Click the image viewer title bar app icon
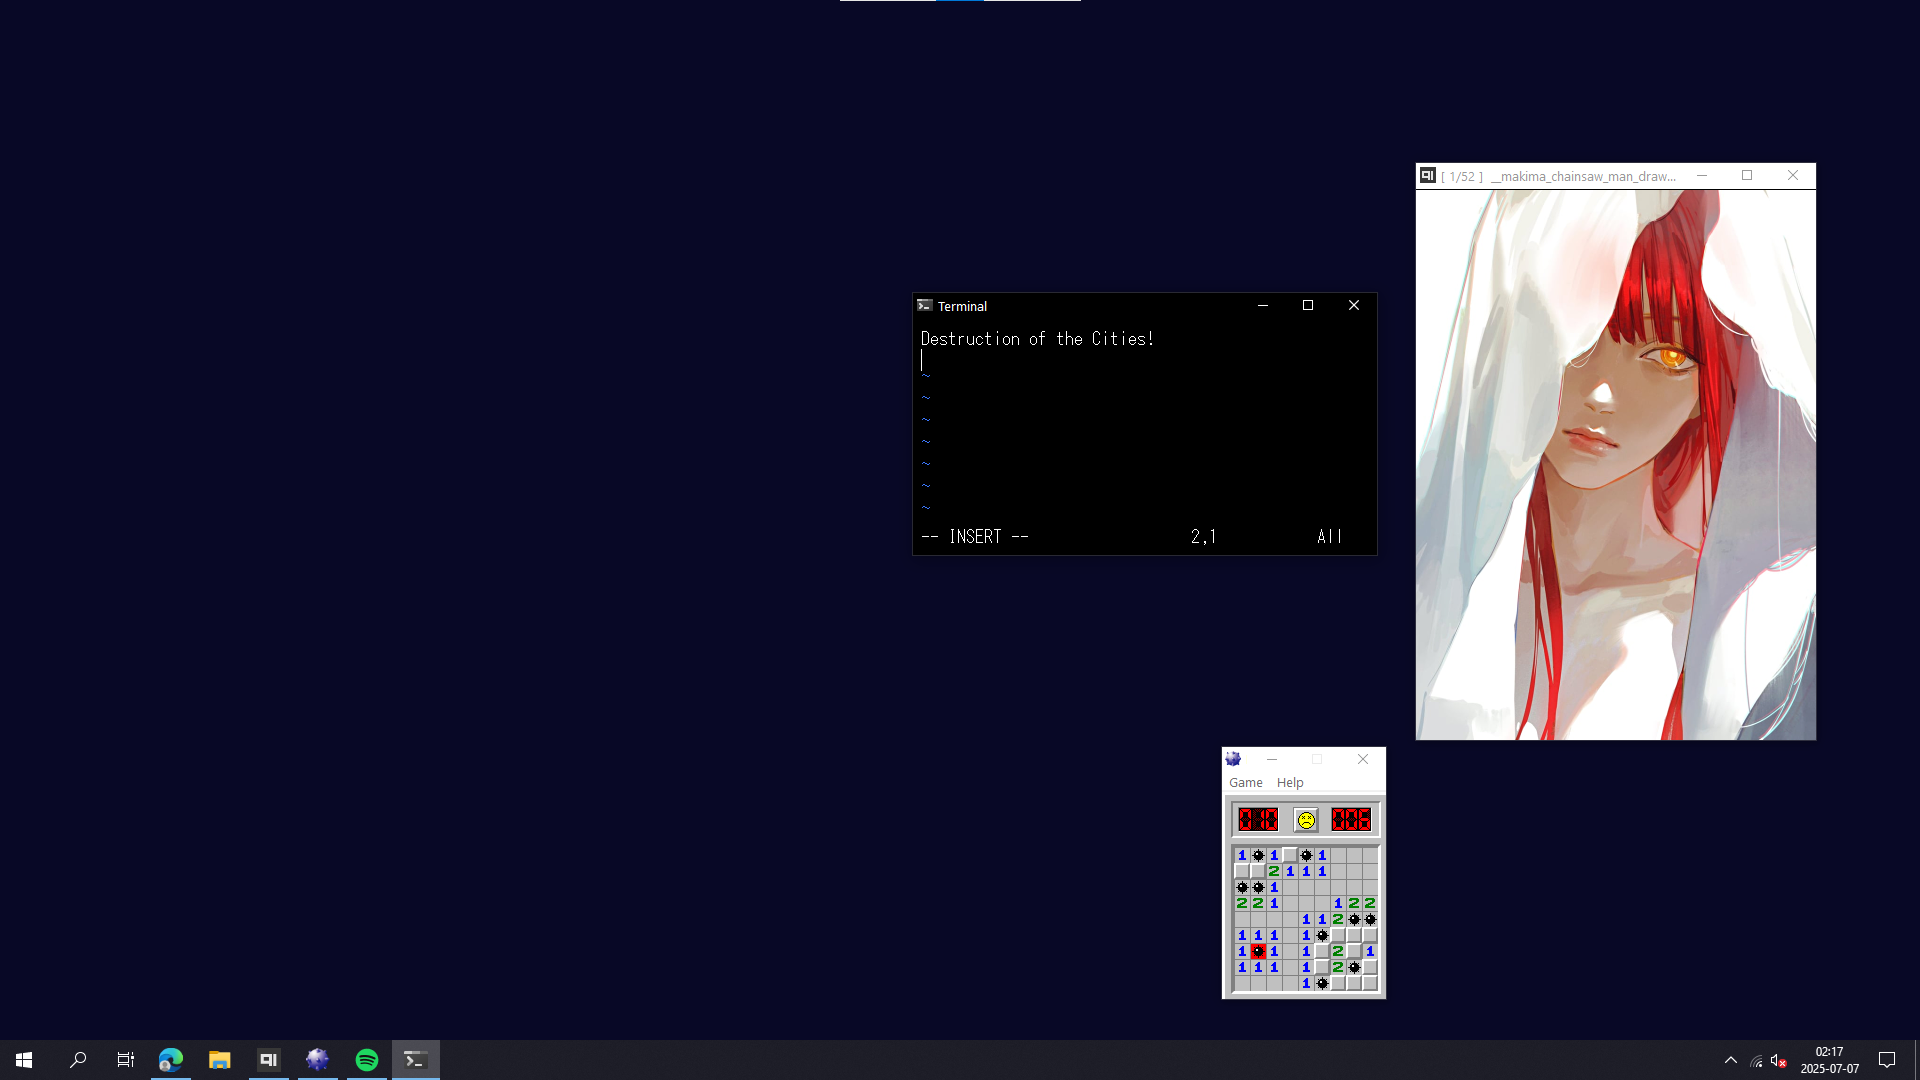1920x1080 pixels. click(1428, 176)
